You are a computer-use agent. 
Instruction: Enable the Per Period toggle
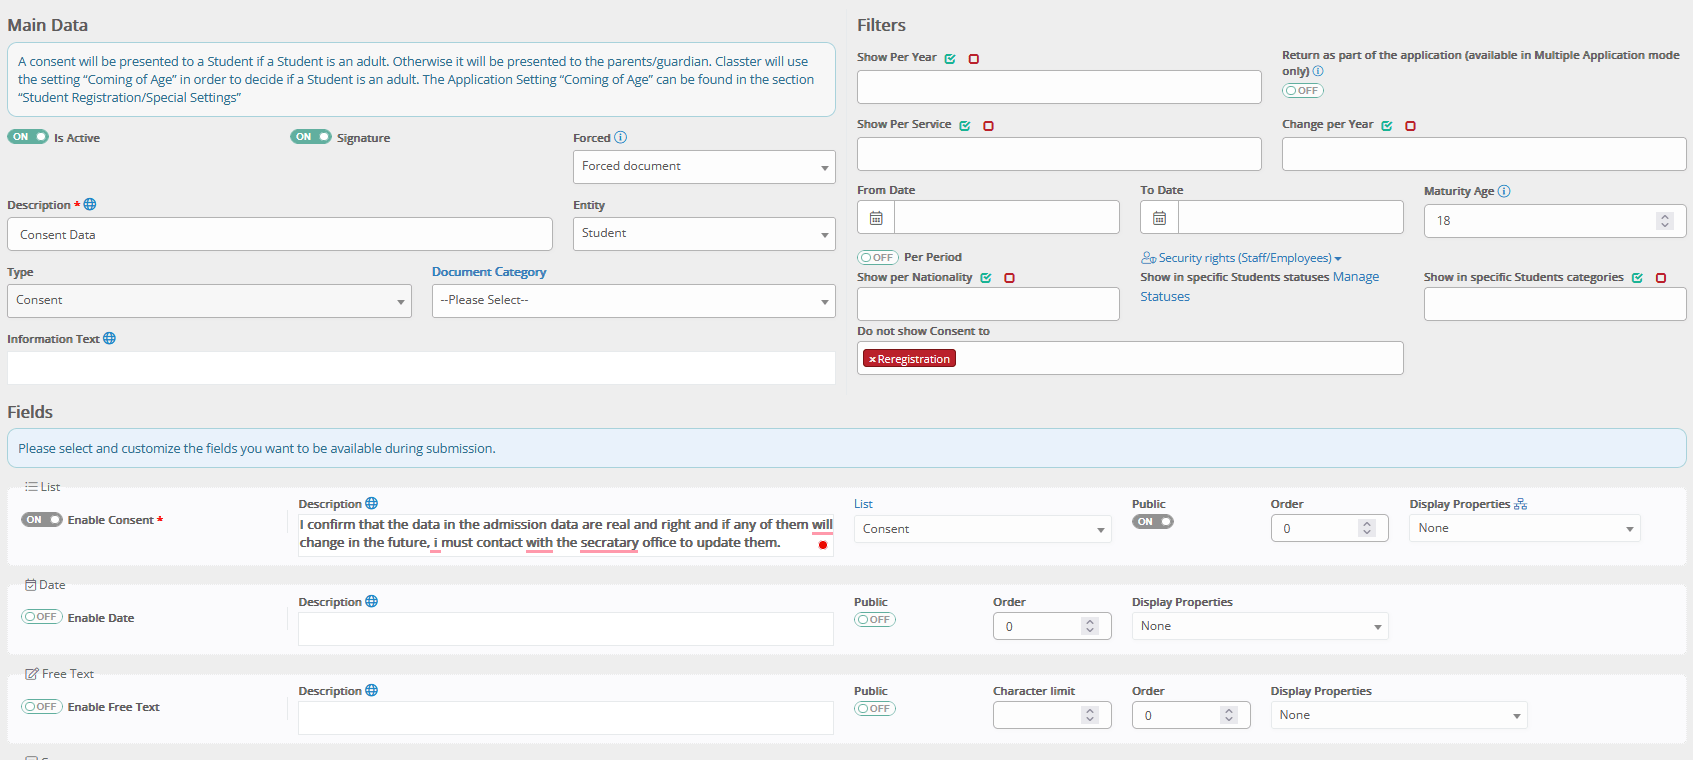point(878,257)
